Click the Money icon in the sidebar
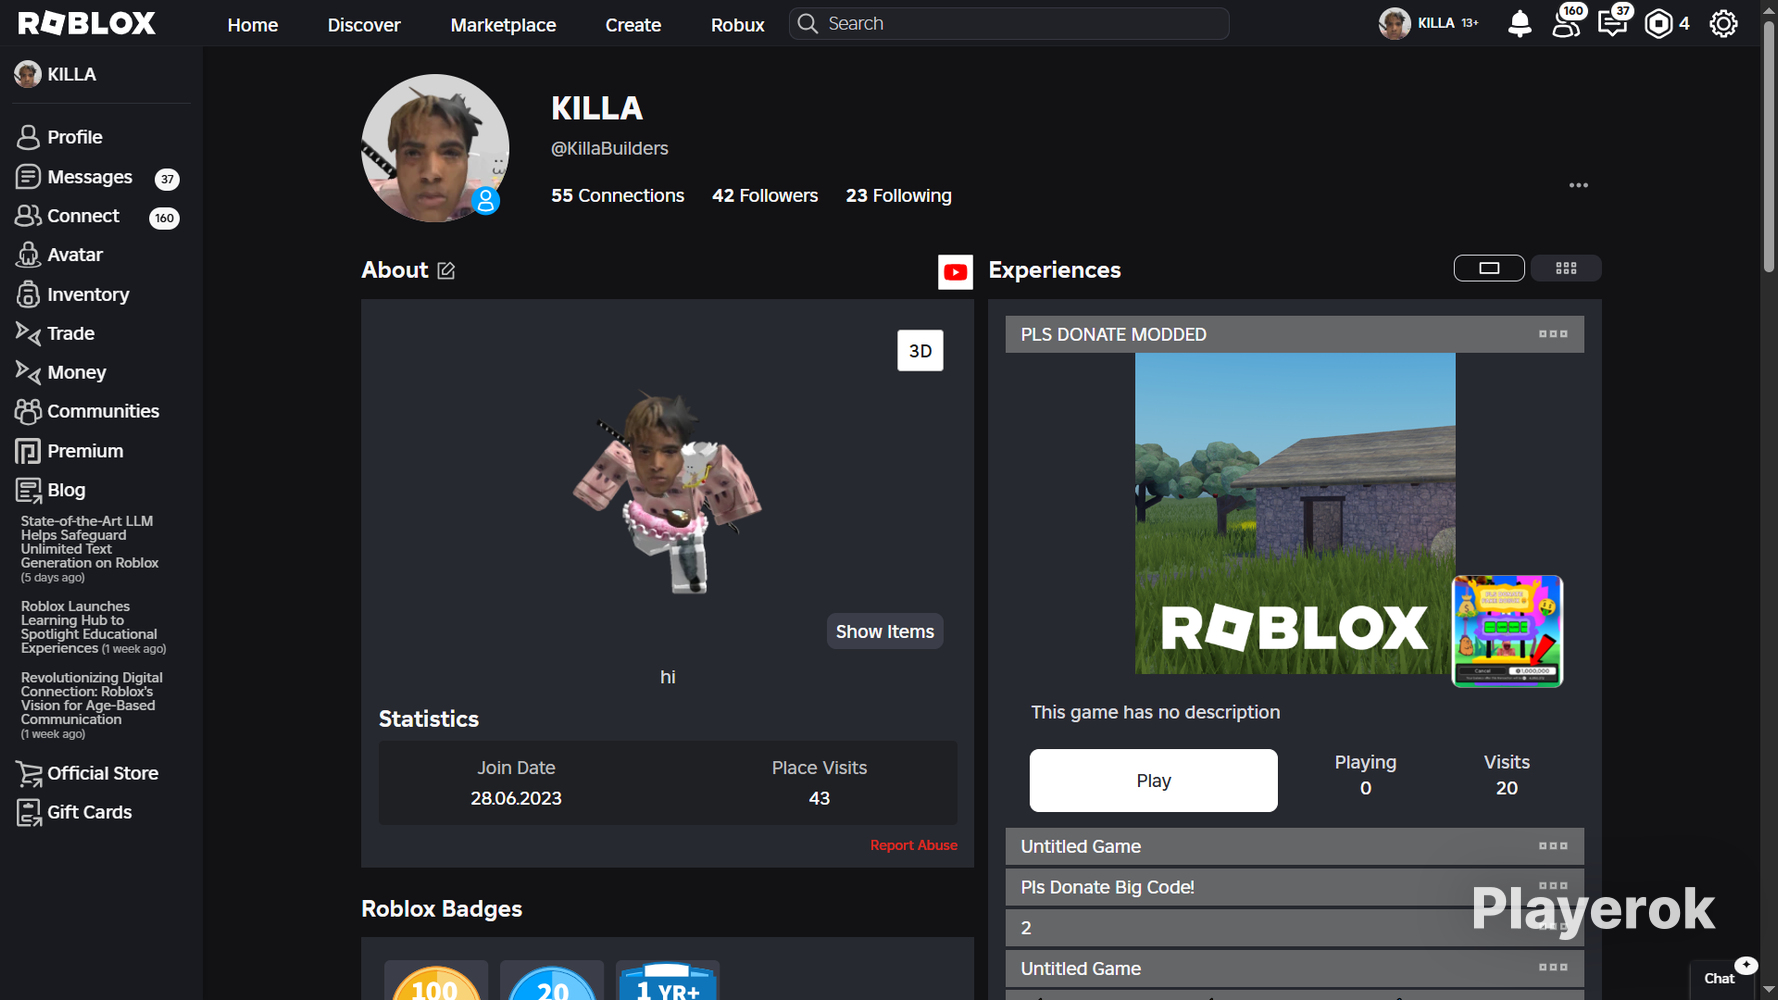1778x1000 pixels. [x=28, y=372]
